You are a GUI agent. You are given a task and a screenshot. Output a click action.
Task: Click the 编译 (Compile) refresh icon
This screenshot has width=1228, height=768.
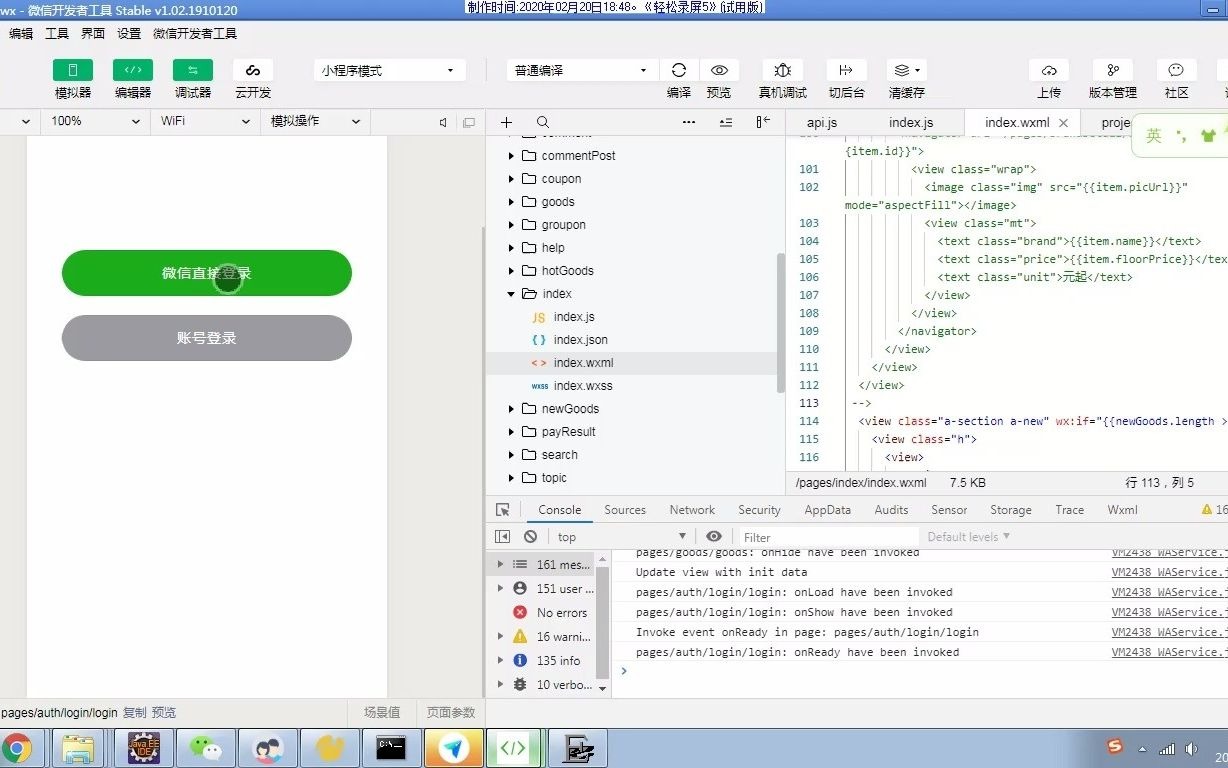[678, 70]
